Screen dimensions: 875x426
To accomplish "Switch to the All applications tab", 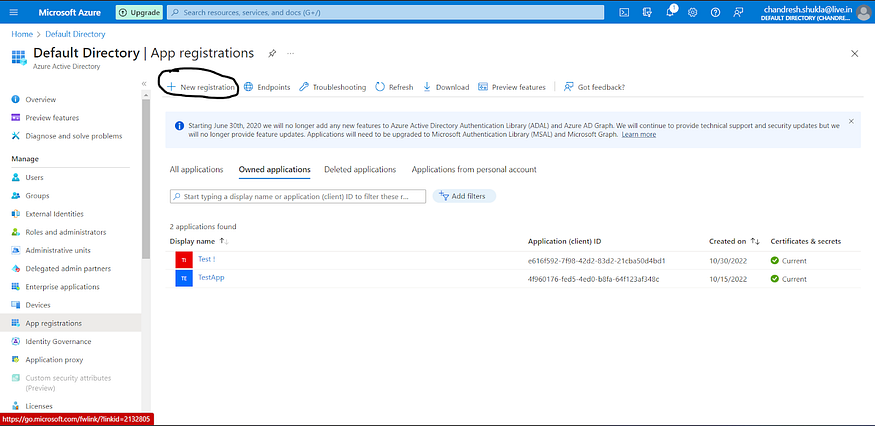I will [x=196, y=169].
